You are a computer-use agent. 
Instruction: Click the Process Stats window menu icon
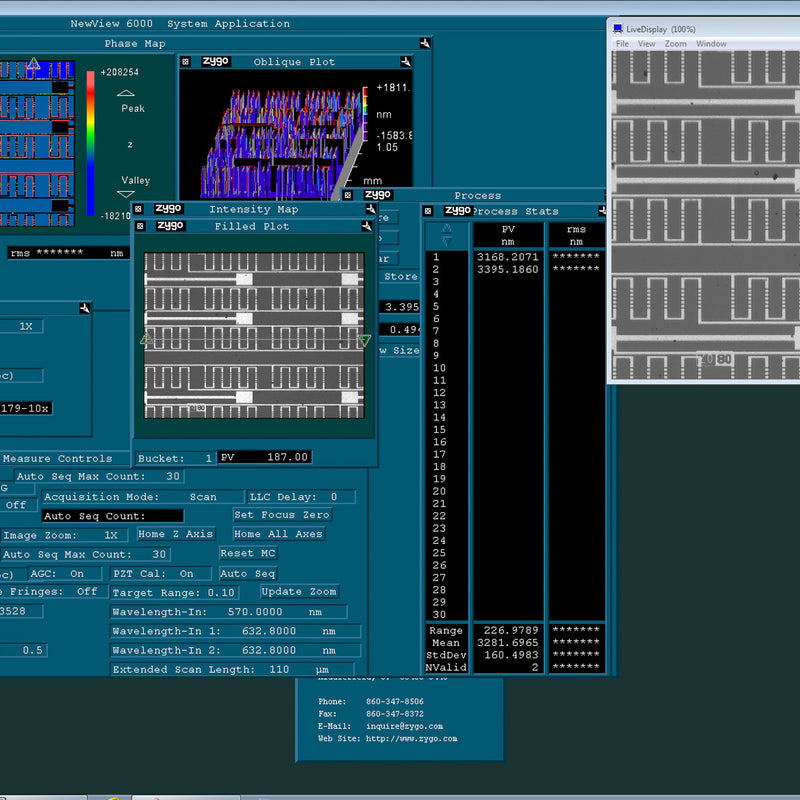click(x=428, y=211)
